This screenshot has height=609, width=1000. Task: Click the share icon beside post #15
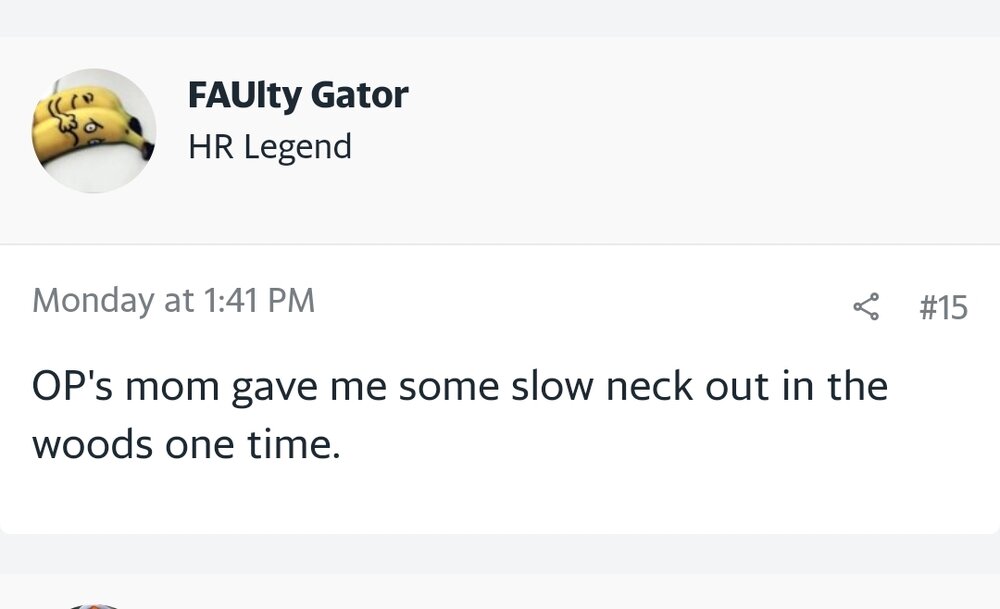(x=866, y=306)
